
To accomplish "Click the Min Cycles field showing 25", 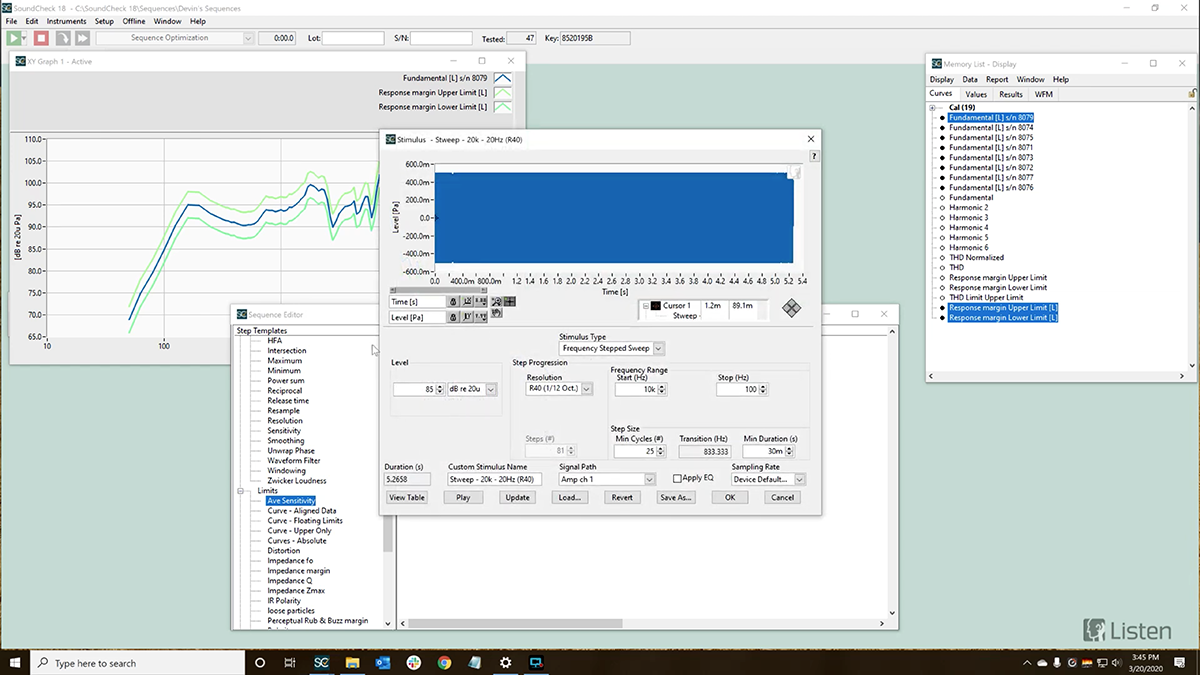I will pos(633,452).
